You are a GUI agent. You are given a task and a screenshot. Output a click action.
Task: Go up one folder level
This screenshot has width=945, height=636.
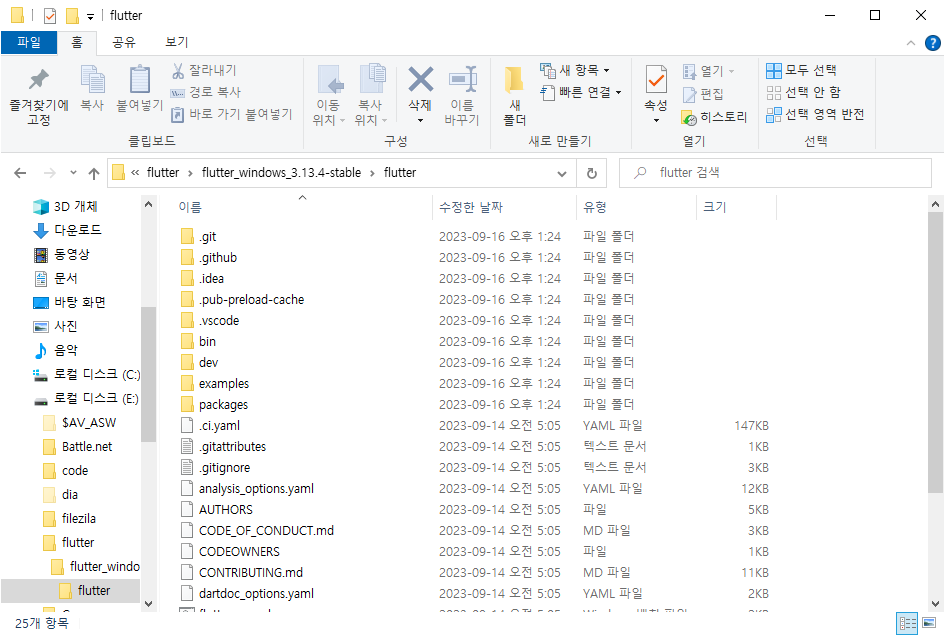[94, 174]
